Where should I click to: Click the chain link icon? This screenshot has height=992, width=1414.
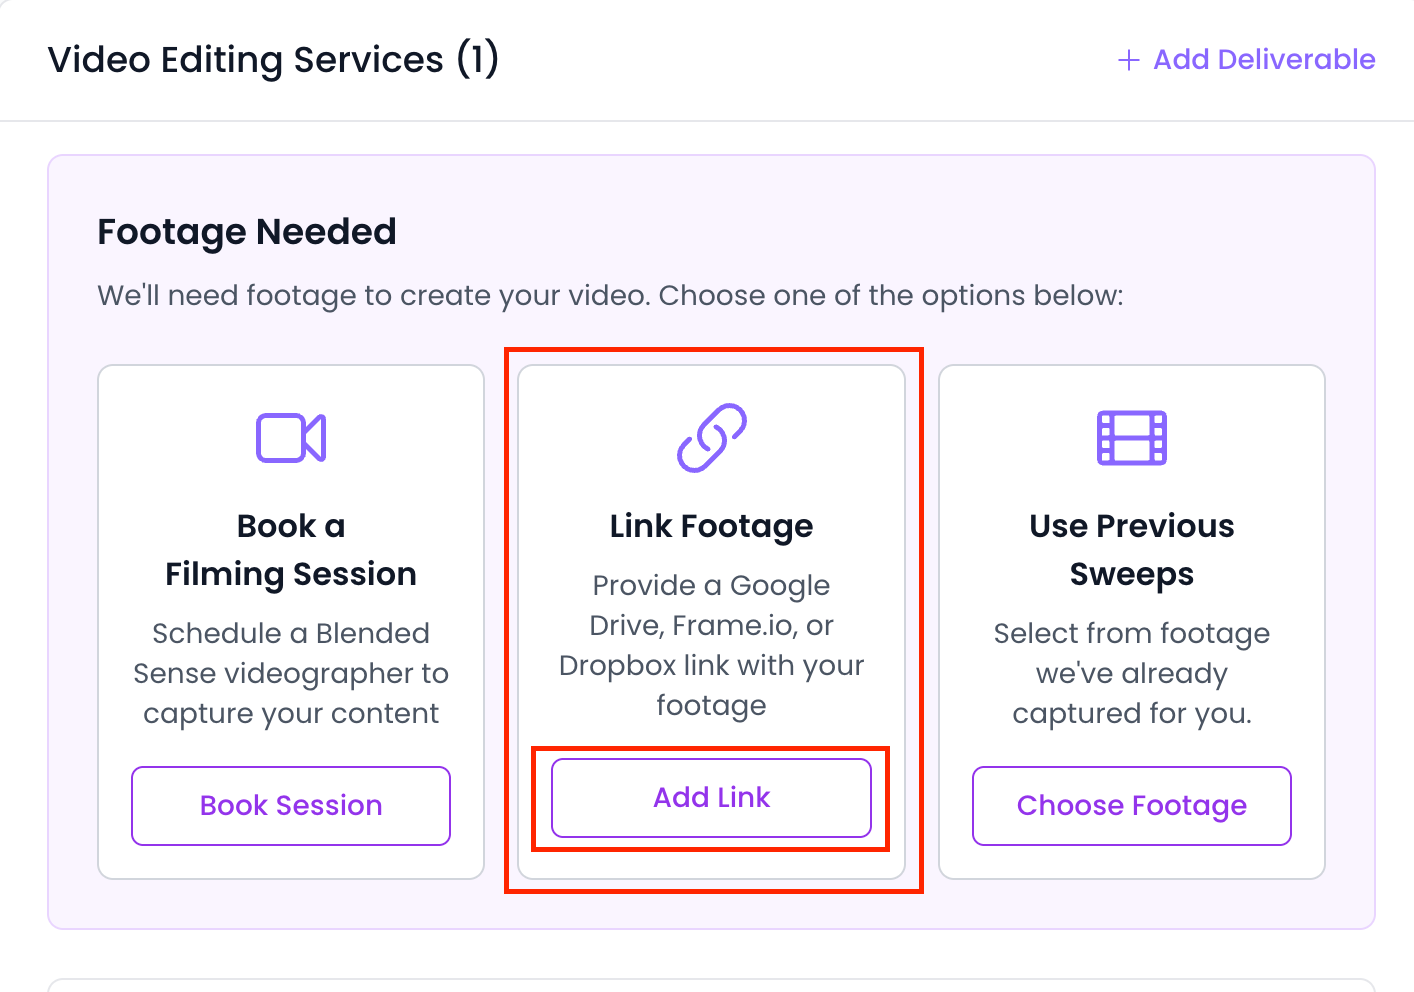point(711,437)
